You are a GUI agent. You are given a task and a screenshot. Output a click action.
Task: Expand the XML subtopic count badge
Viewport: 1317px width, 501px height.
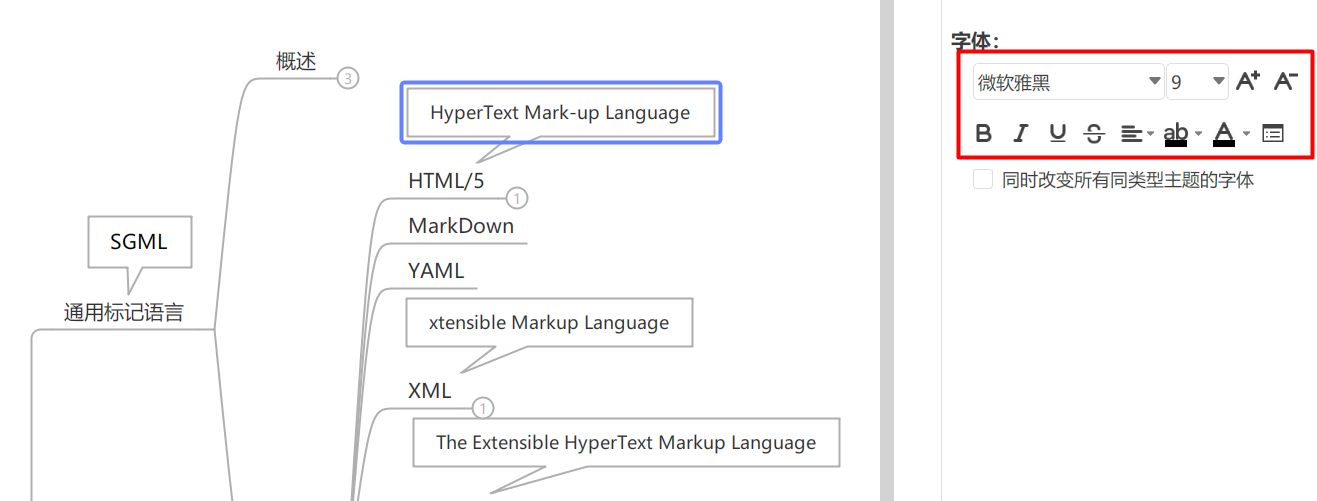coord(483,408)
